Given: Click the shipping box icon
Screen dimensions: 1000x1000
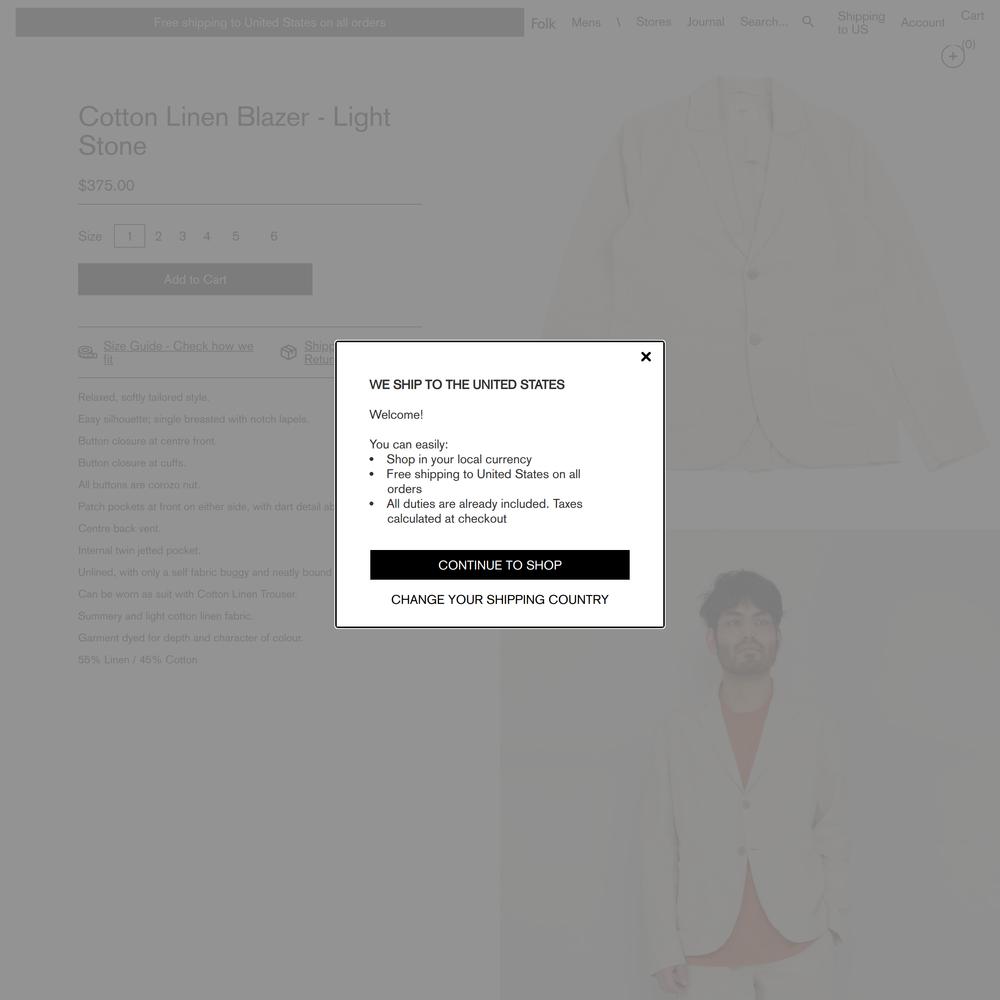Looking at the screenshot, I should [x=288, y=352].
